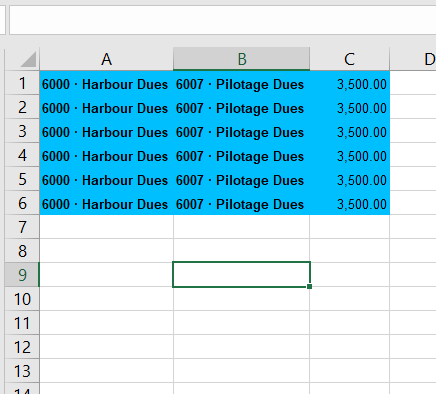Click cell A3 '6000 · Harbour Dues'
This screenshot has width=436, height=394.
[x=106, y=131]
